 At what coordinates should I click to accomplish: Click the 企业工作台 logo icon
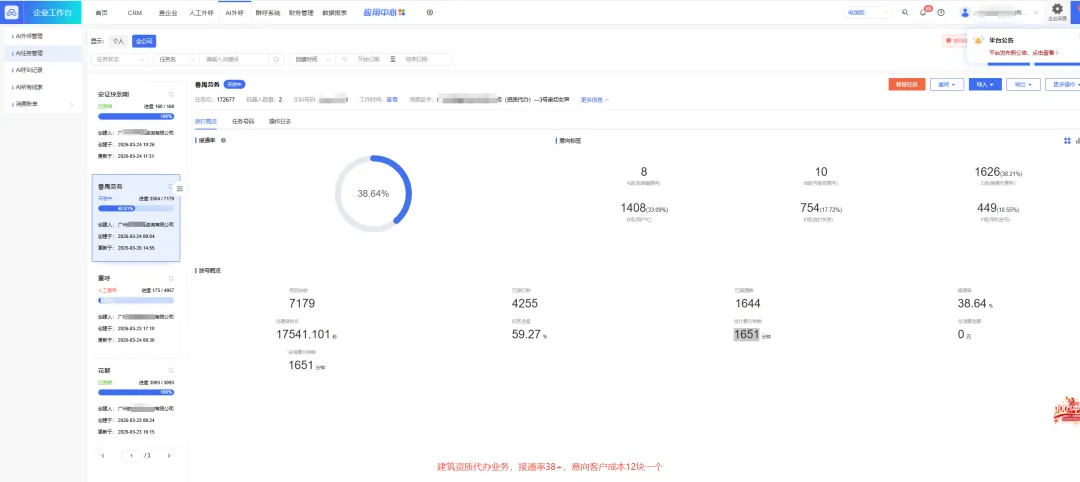pos(12,12)
